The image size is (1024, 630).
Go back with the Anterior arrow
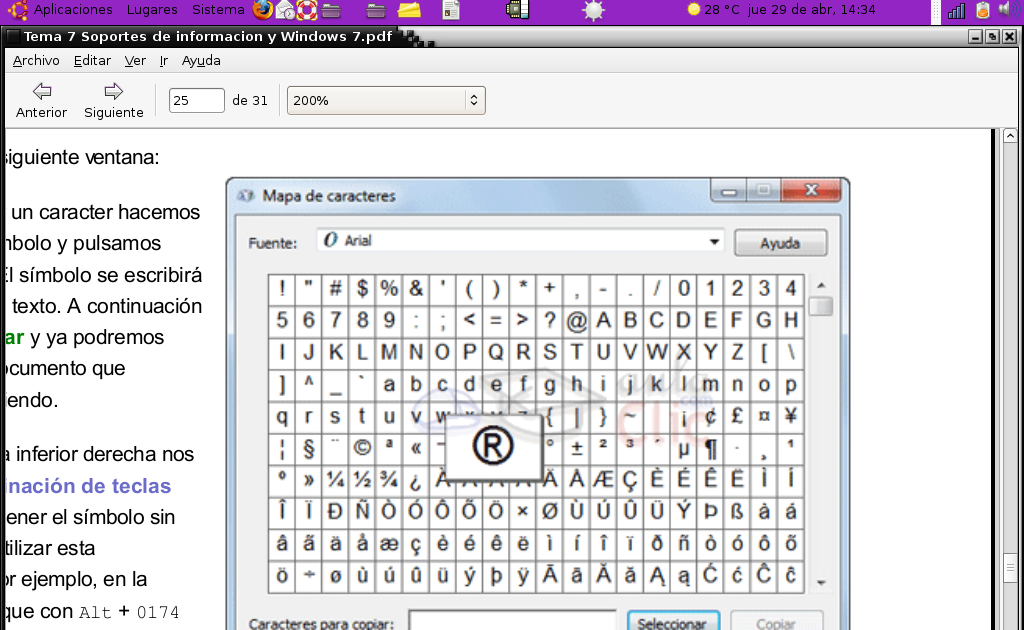[41, 99]
